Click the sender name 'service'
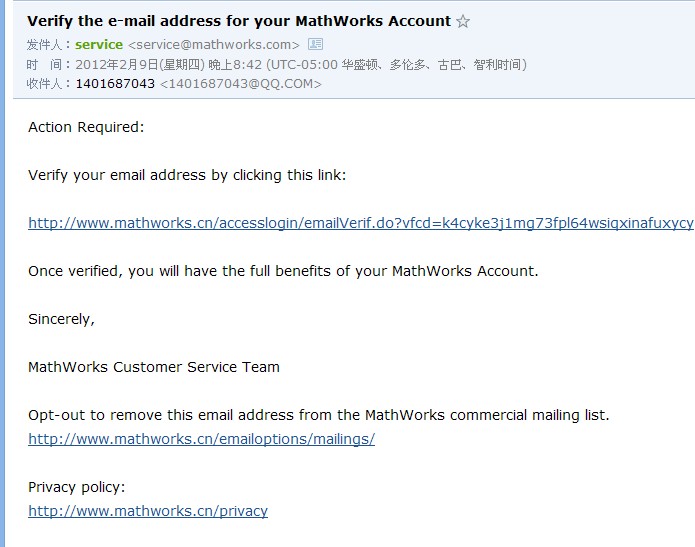This screenshot has height=547, width=695. [99, 44]
